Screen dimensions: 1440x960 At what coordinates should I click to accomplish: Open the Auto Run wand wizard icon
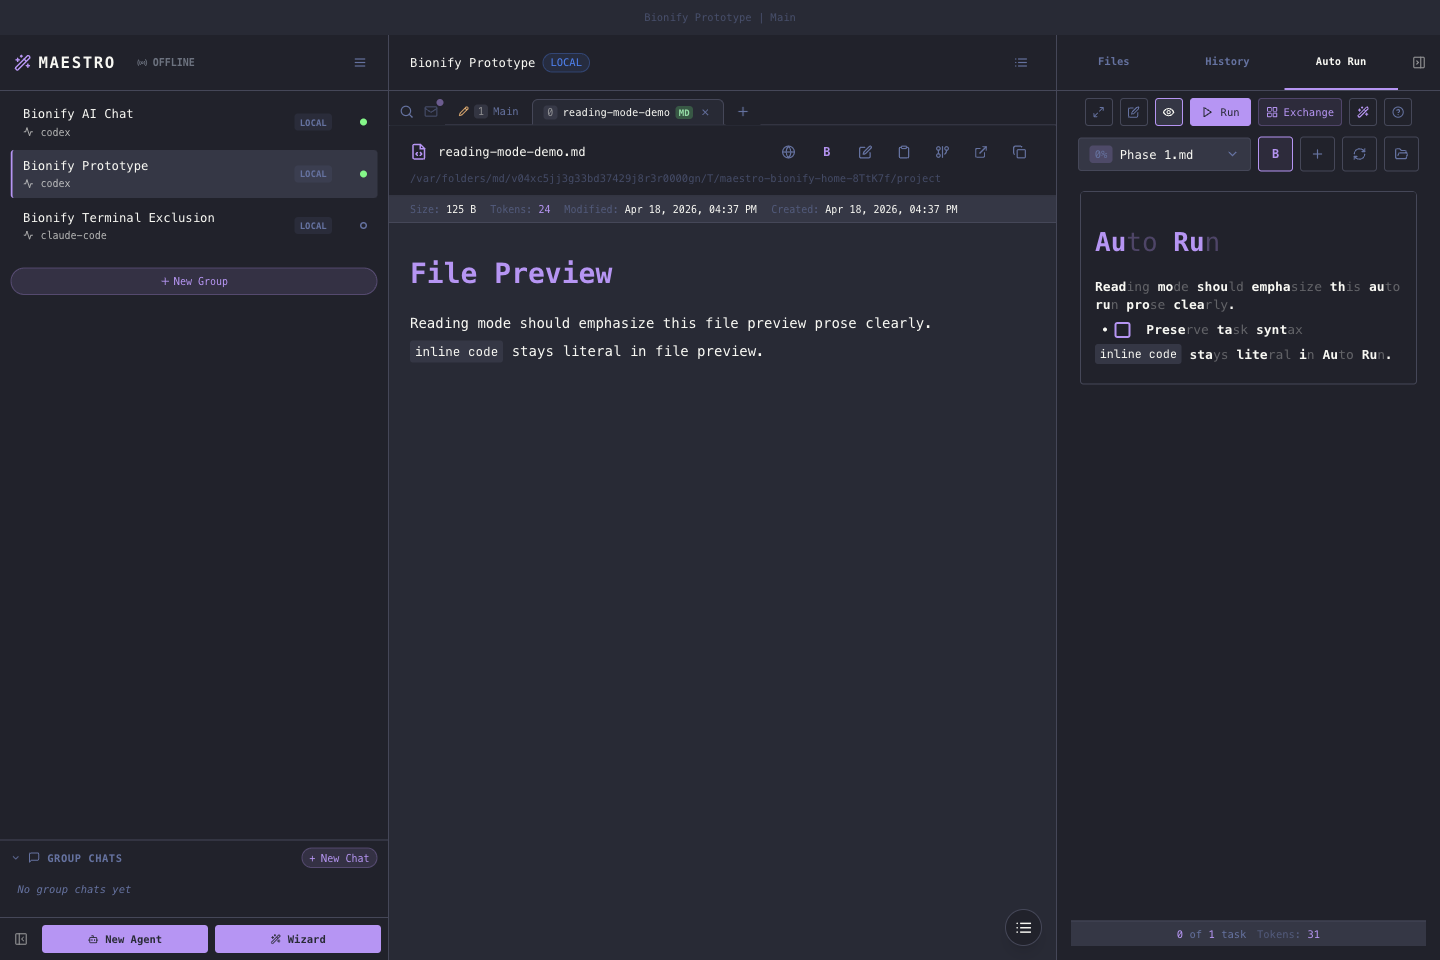click(1363, 112)
